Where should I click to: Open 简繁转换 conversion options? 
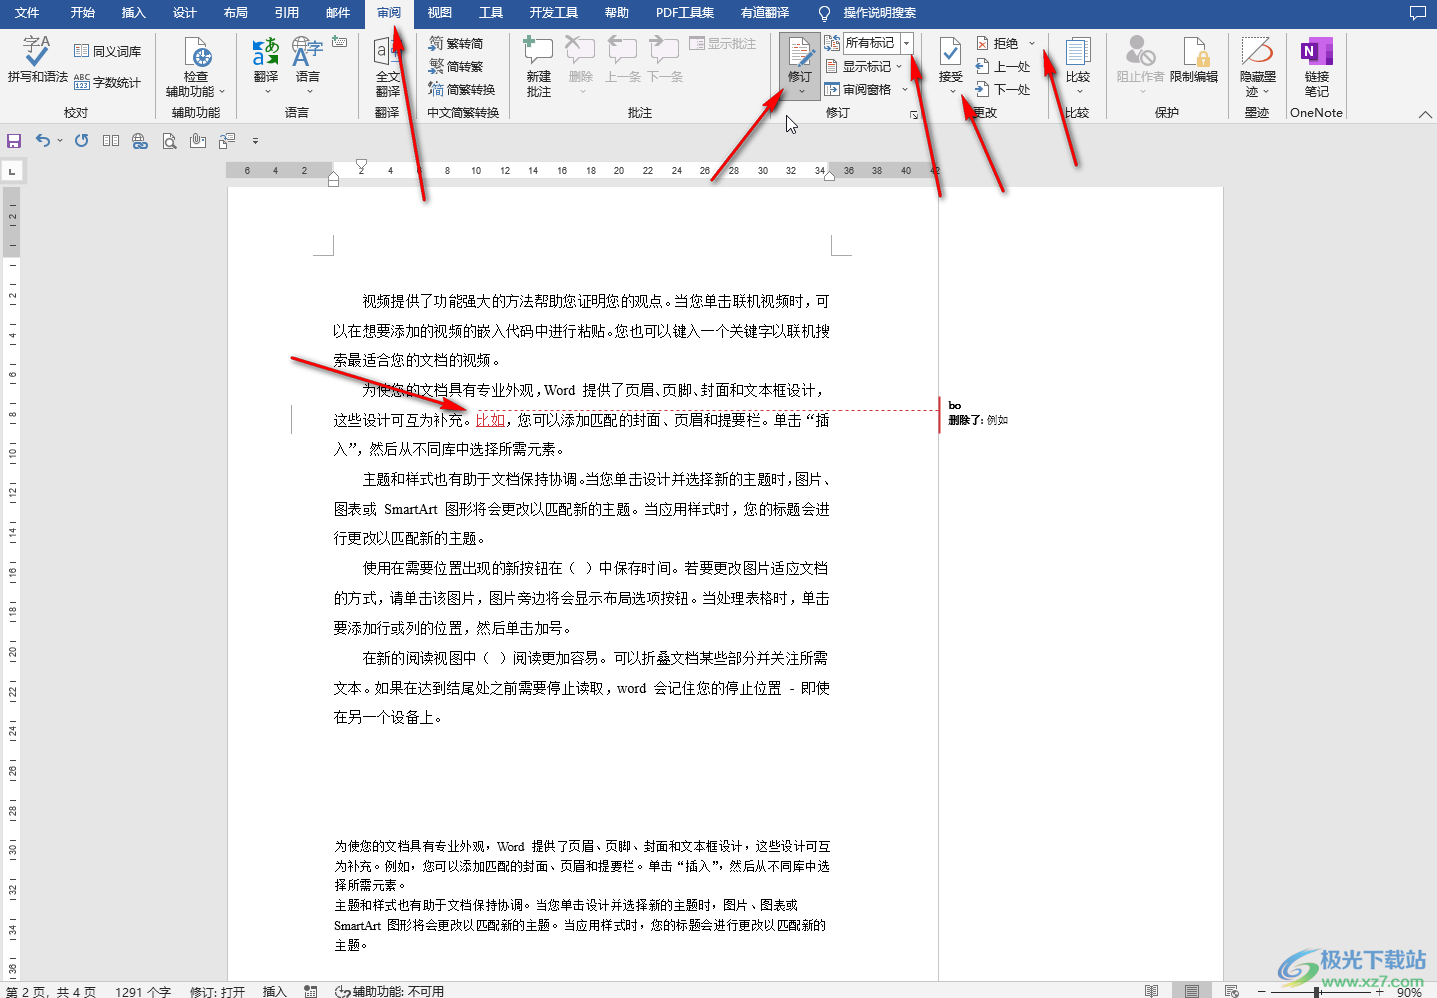462,89
